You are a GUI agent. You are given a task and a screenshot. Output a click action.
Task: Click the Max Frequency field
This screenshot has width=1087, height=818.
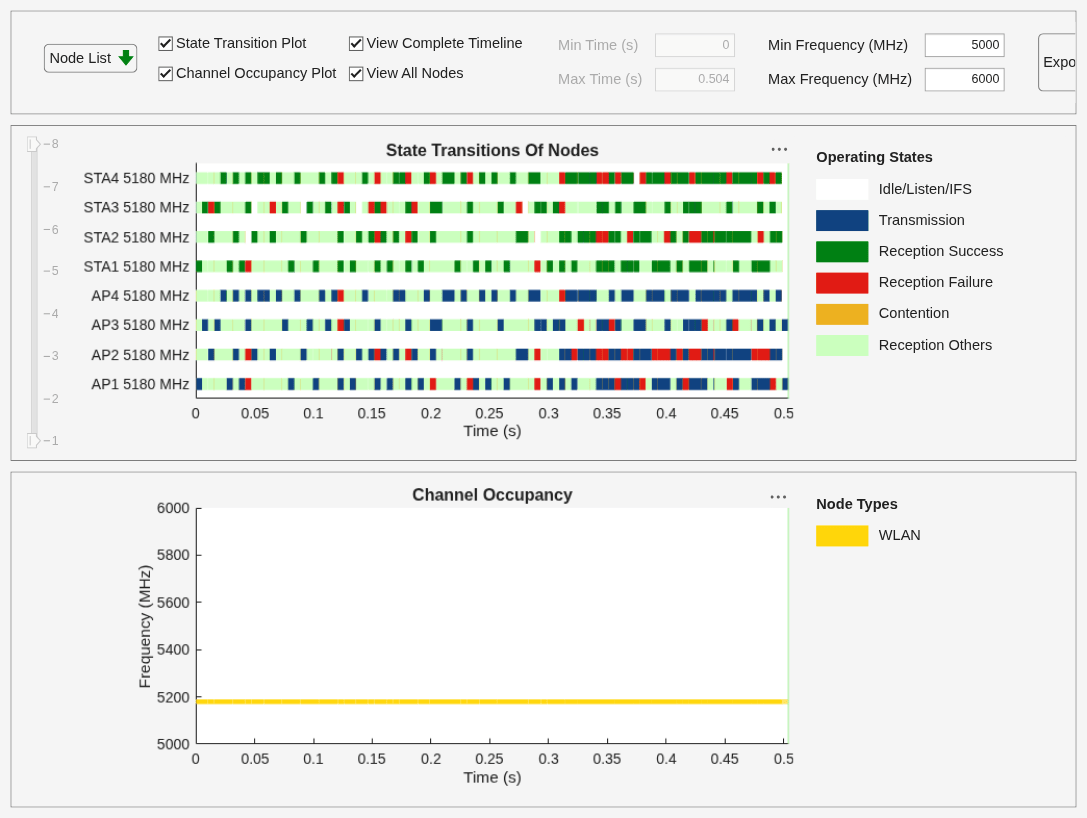click(964, 79)
